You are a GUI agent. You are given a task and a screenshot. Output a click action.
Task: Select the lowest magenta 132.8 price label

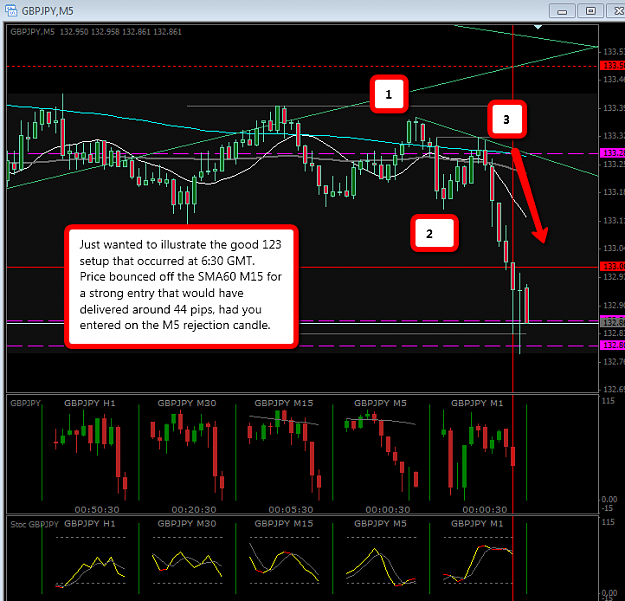[x=613, y=345]
